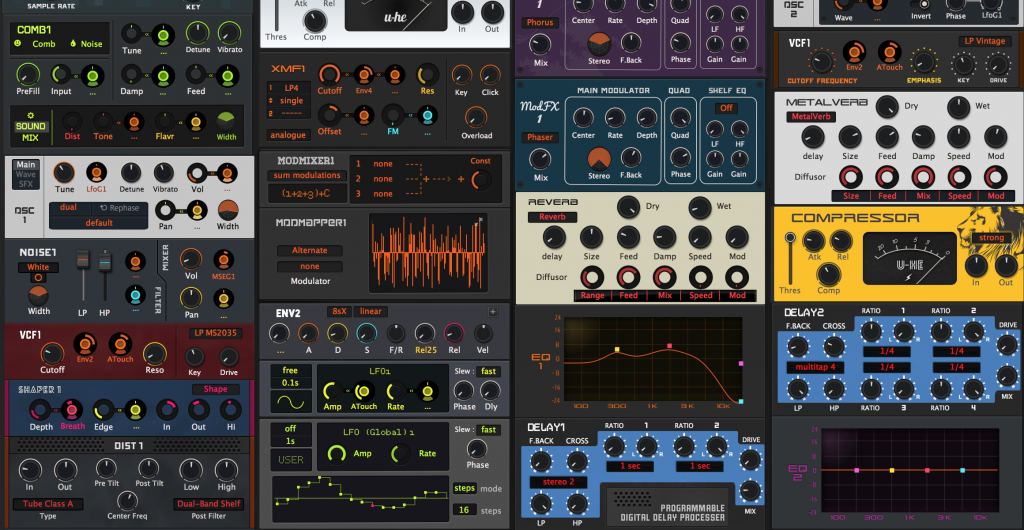Click the Alternate button in ModMapper1
Screen dimensions: 1024x530
tap(309, 250)
